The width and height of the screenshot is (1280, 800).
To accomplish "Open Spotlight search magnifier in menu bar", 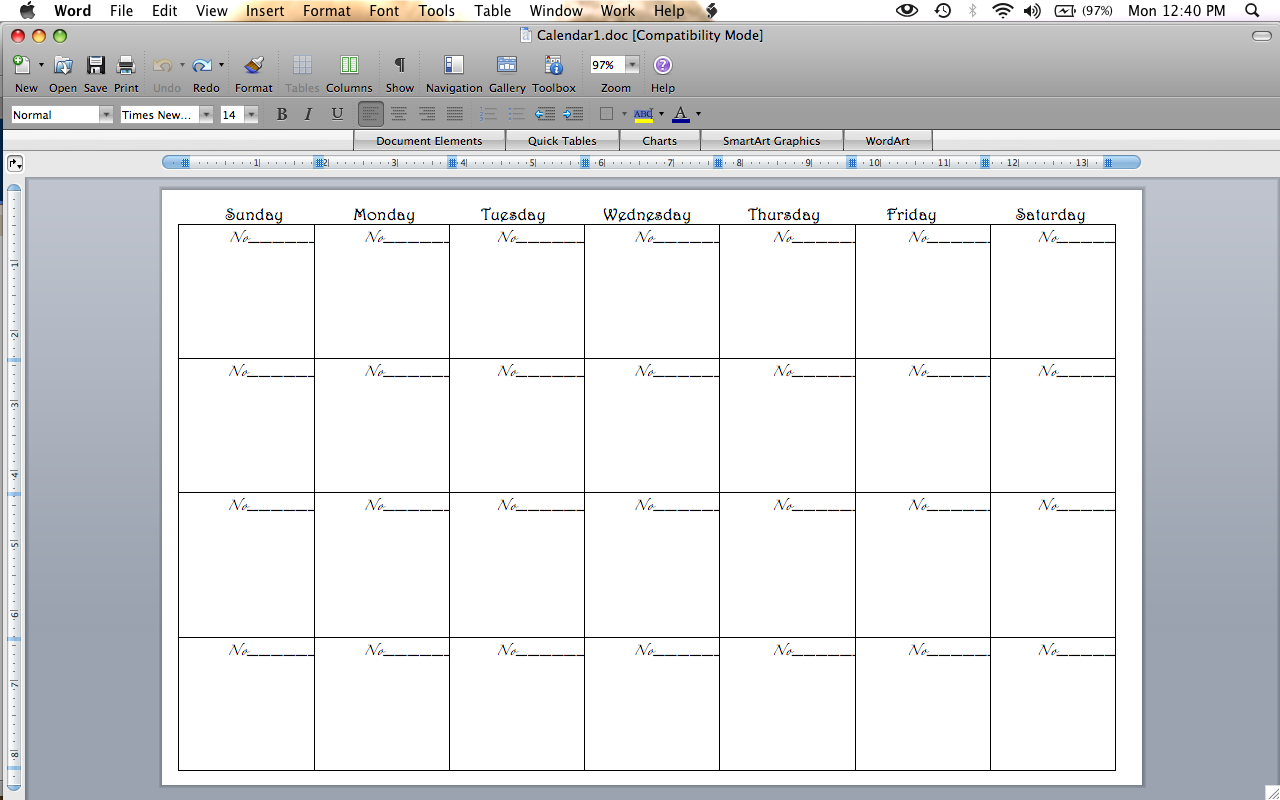I will tap(1252, 11).
